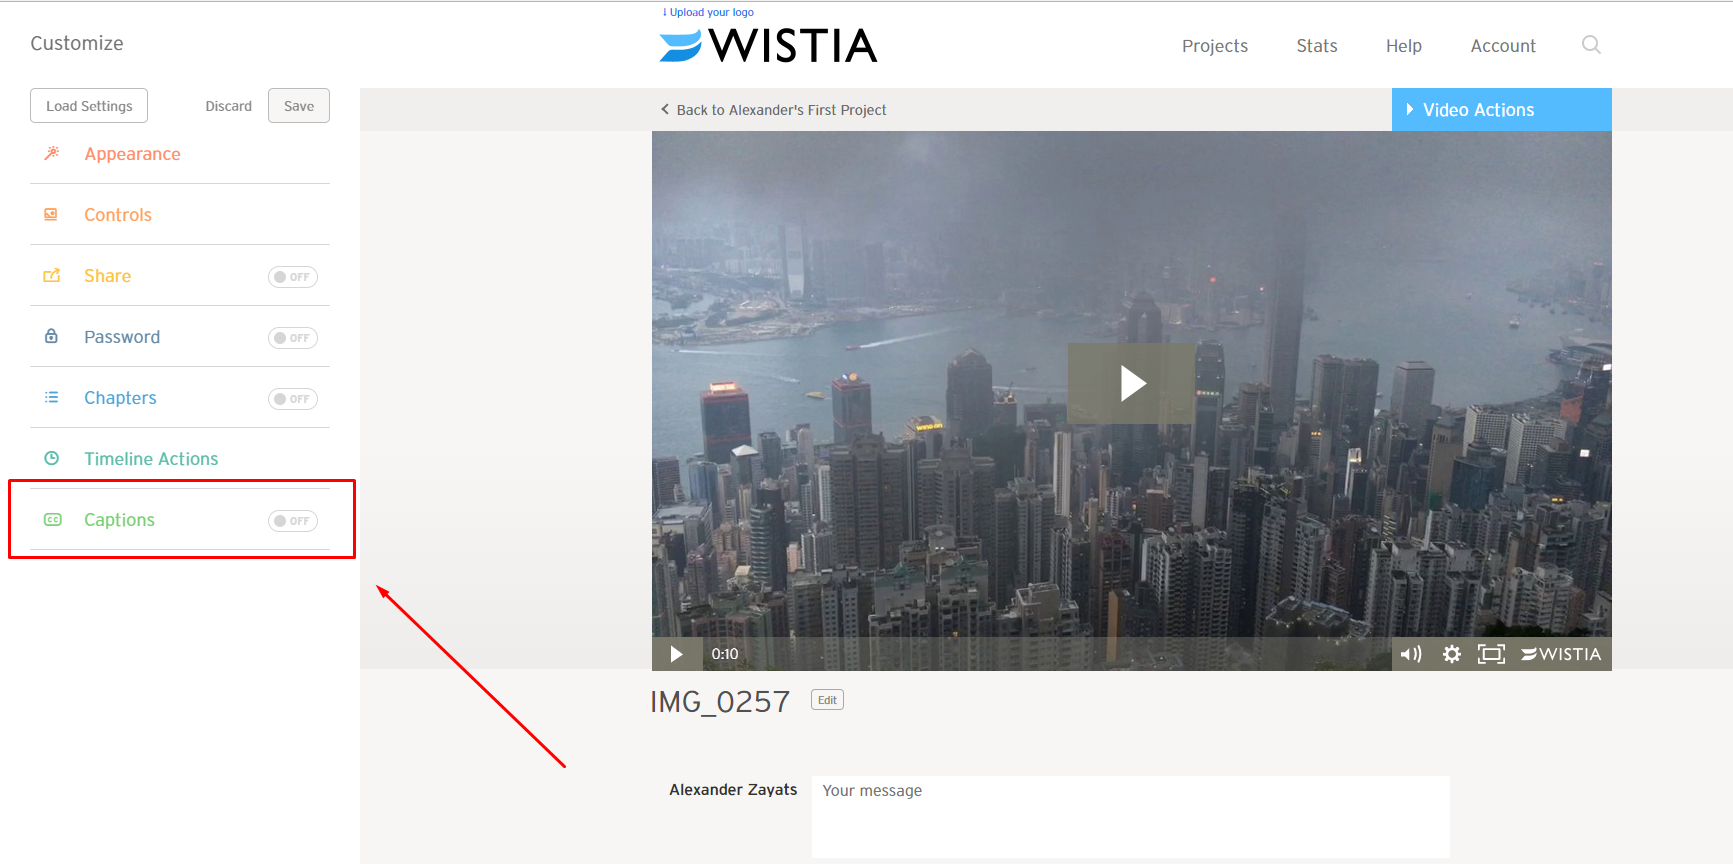Toggle the Password switch on

coord(293,338)
